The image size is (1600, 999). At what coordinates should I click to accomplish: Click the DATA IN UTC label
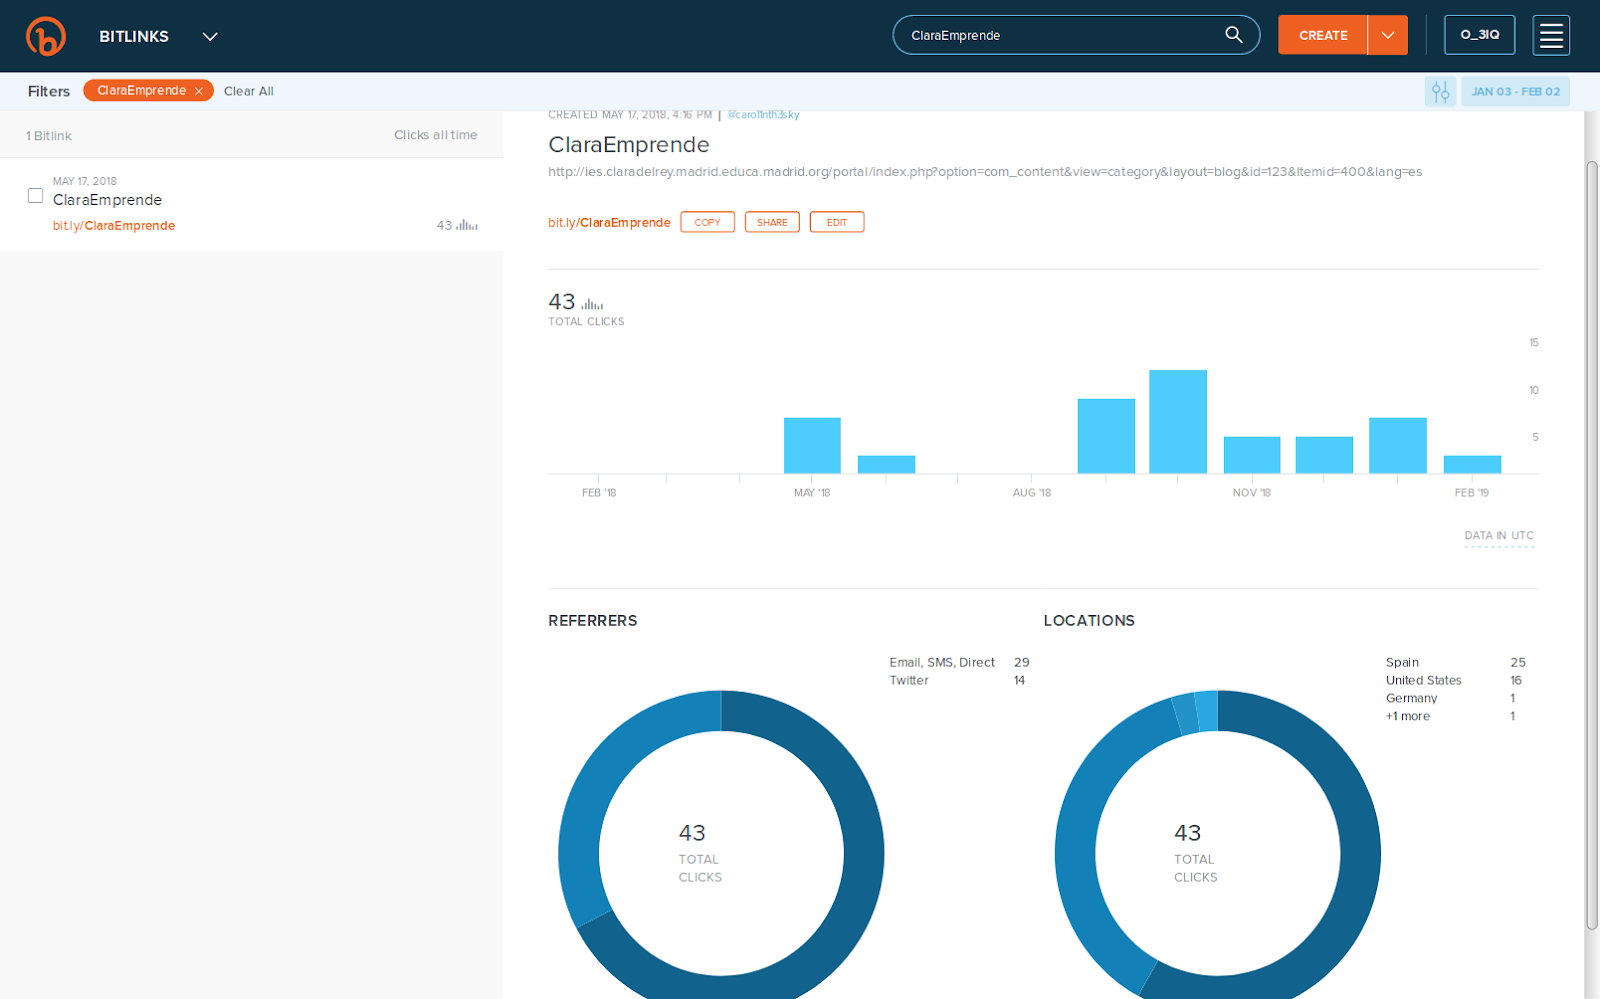[x=1499, y=536]
